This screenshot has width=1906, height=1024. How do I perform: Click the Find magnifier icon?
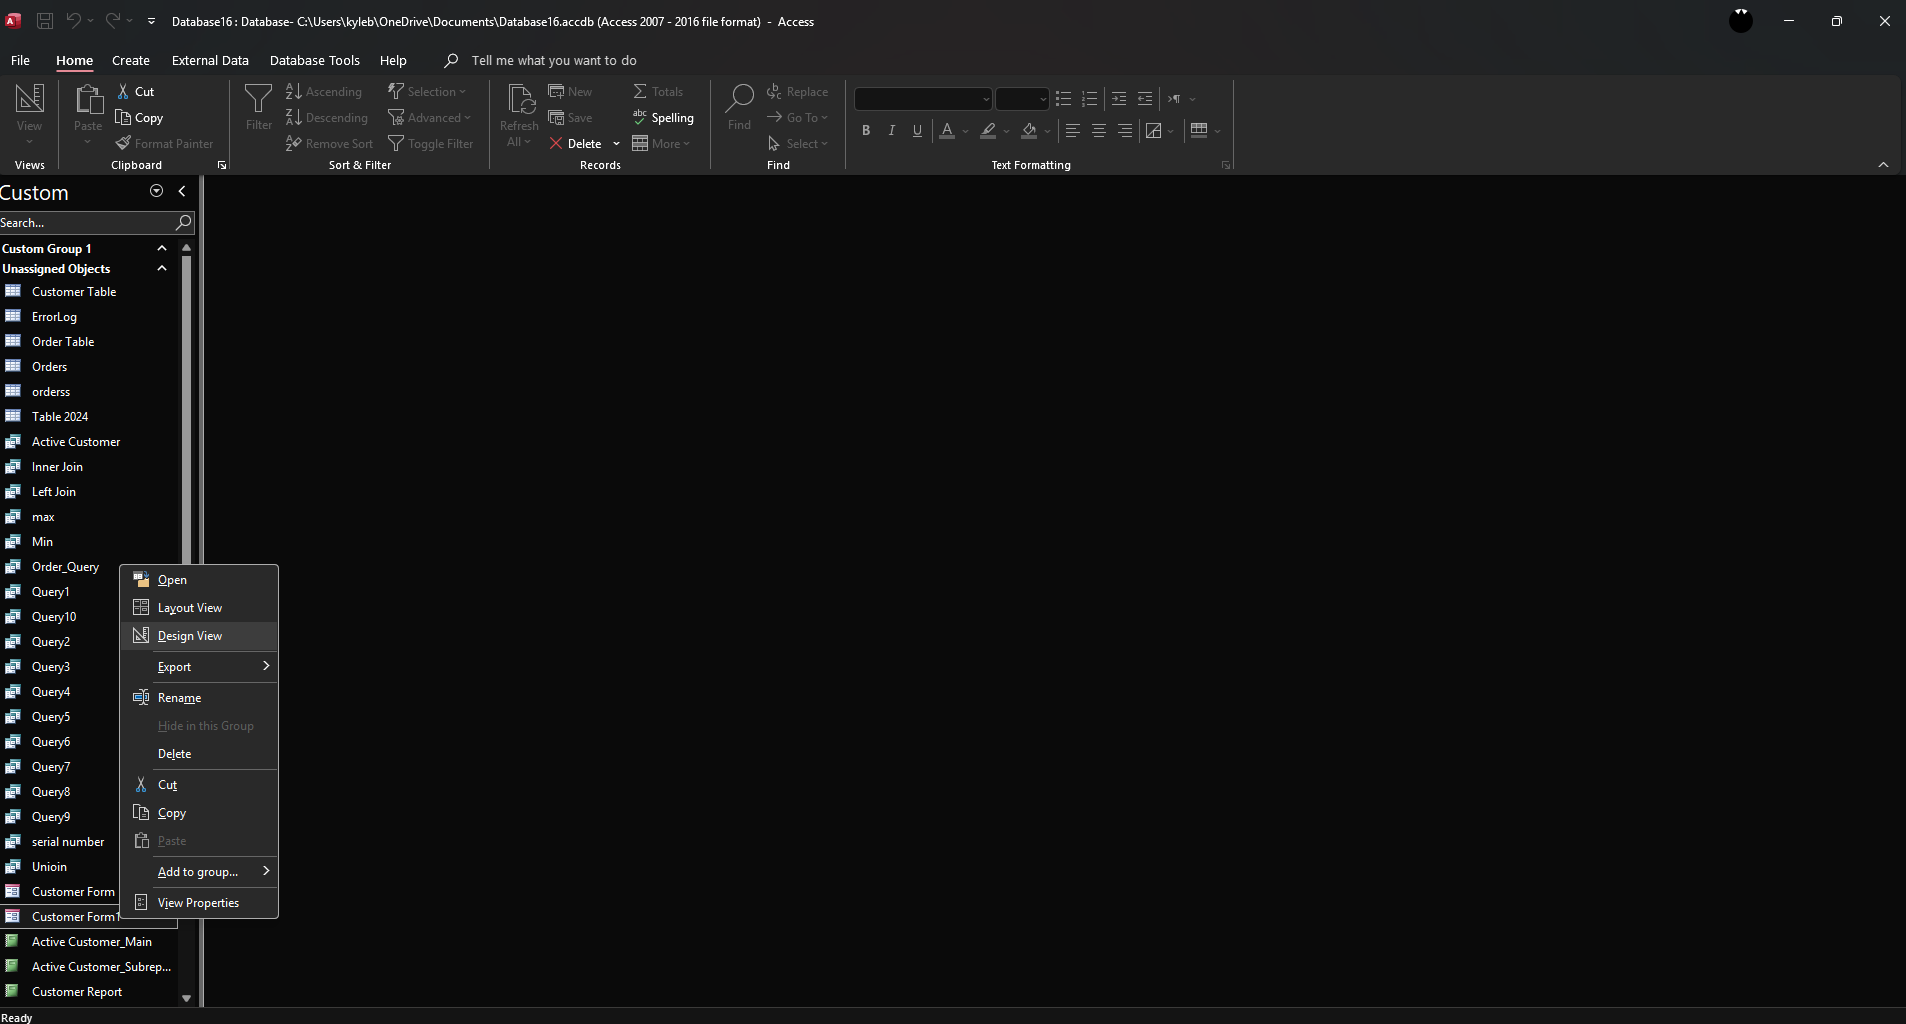739,98
